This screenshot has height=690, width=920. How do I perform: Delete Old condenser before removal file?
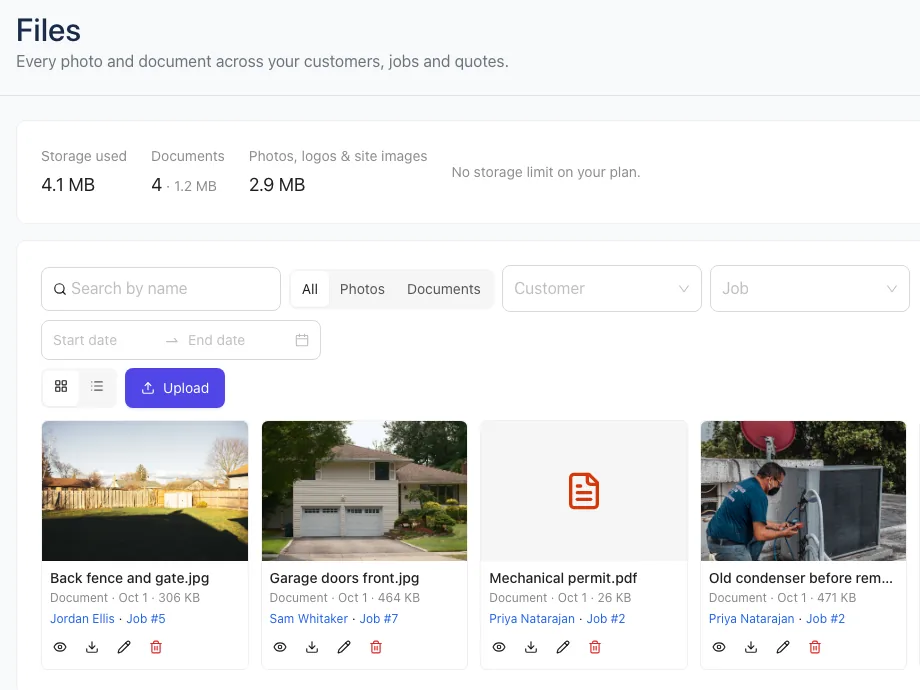815,647
